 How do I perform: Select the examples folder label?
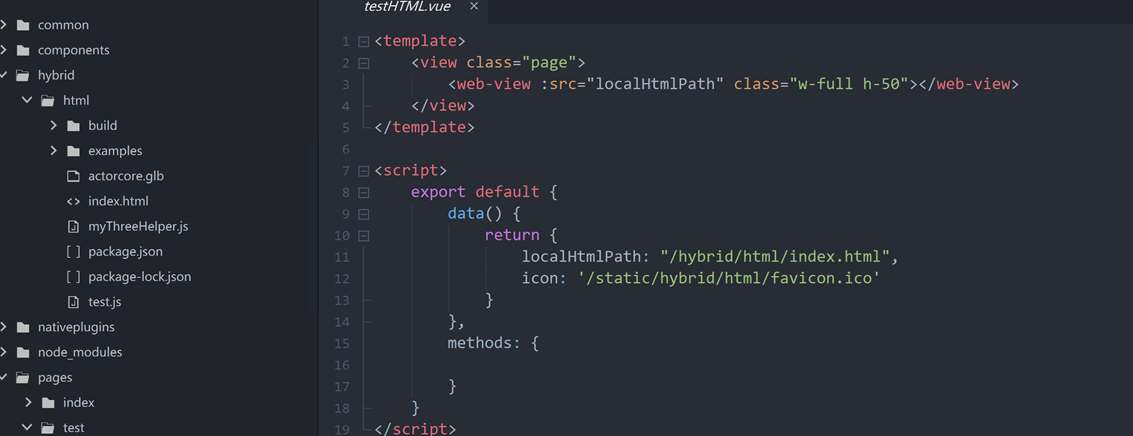click(x=116, y=151)
